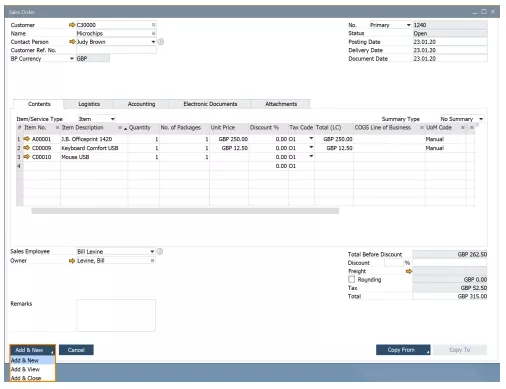506x389 pixels.
Task: Click the info icon next to Sales Employee
Action: [160, 251]
